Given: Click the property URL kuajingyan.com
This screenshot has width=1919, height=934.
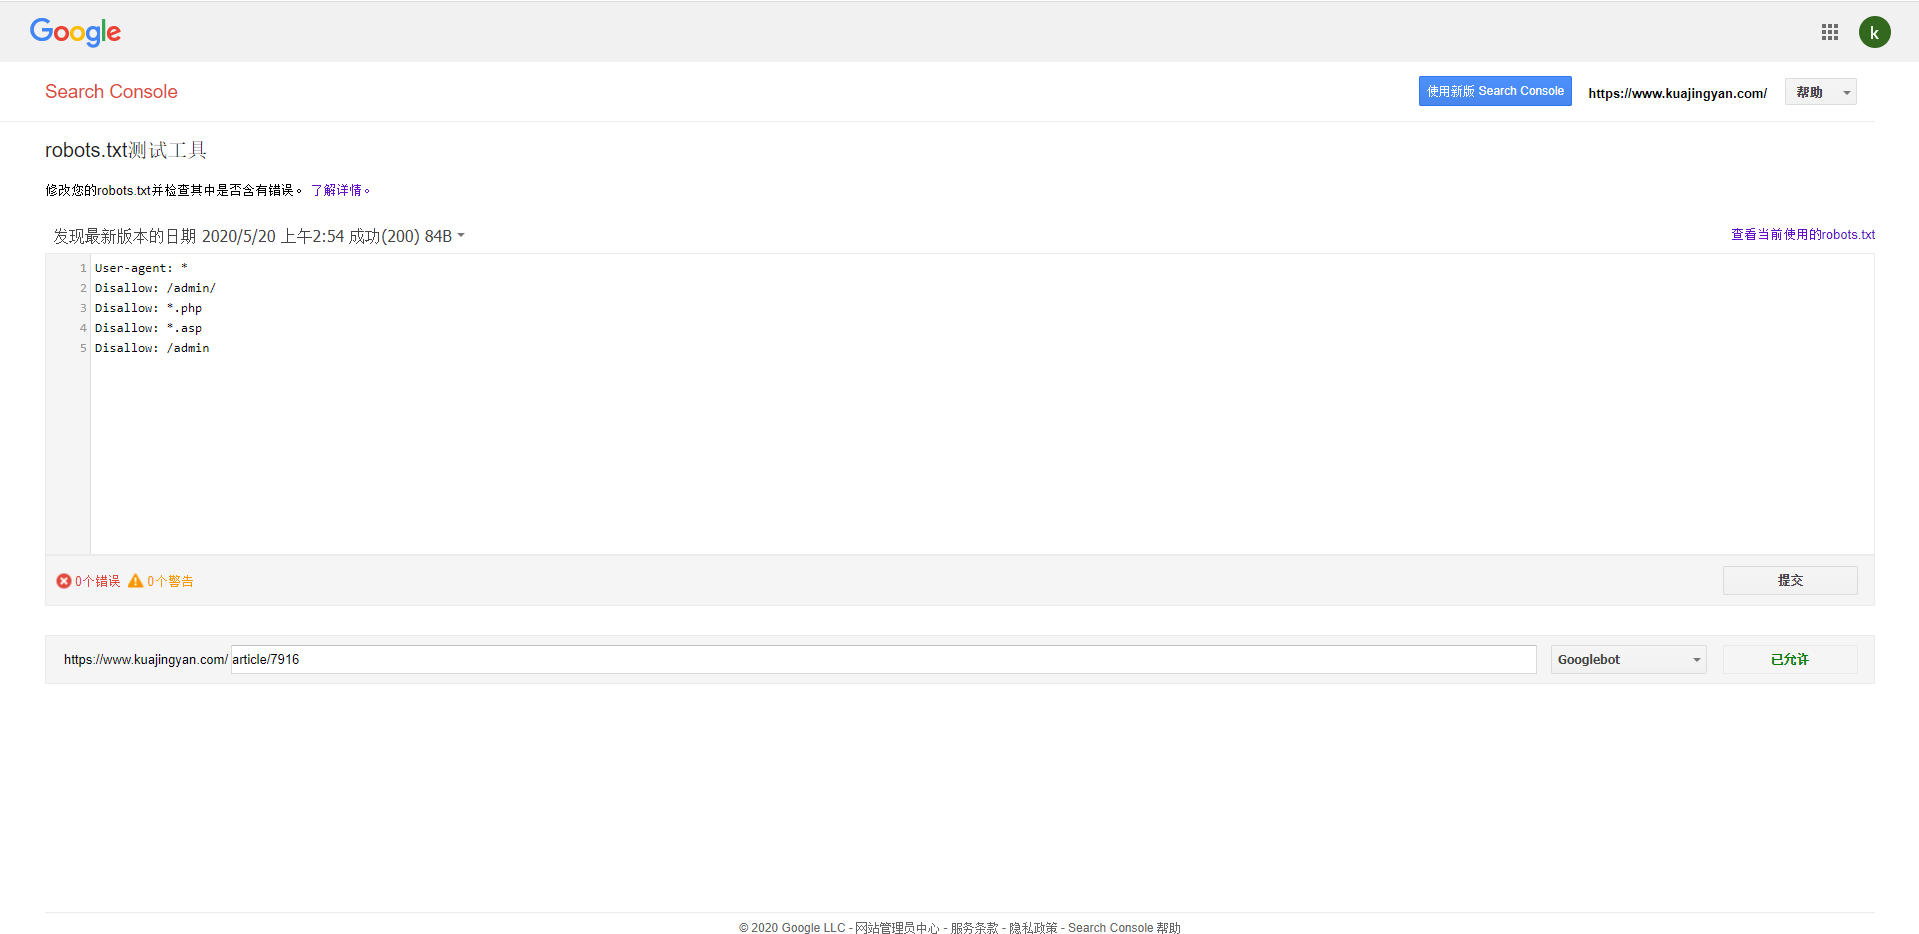Looking at the screenshot, I should (x=1677, y=93).
